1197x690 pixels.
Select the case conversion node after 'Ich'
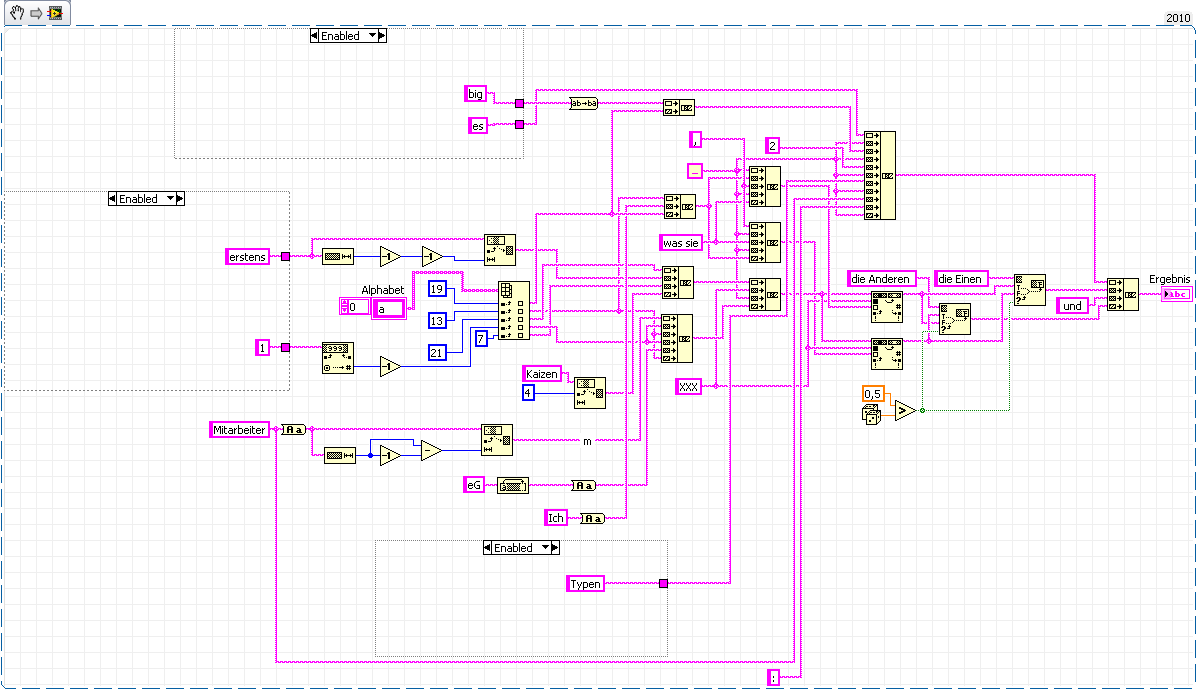[592, 518]
